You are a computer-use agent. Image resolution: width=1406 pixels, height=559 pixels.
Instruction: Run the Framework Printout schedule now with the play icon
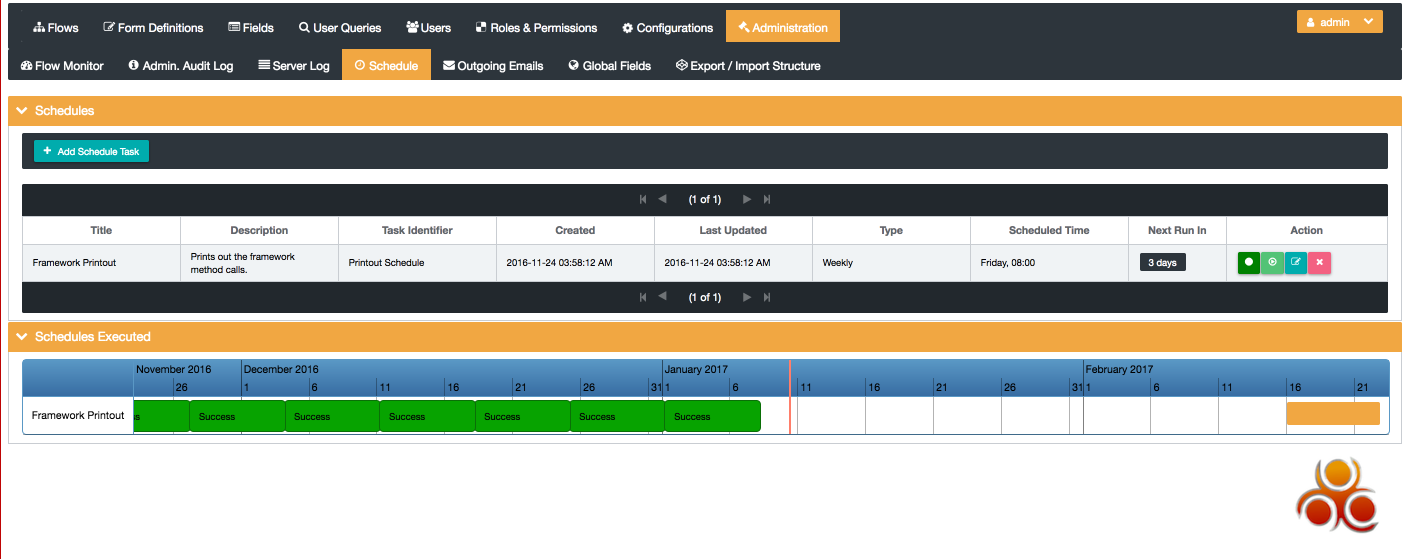1272,263
